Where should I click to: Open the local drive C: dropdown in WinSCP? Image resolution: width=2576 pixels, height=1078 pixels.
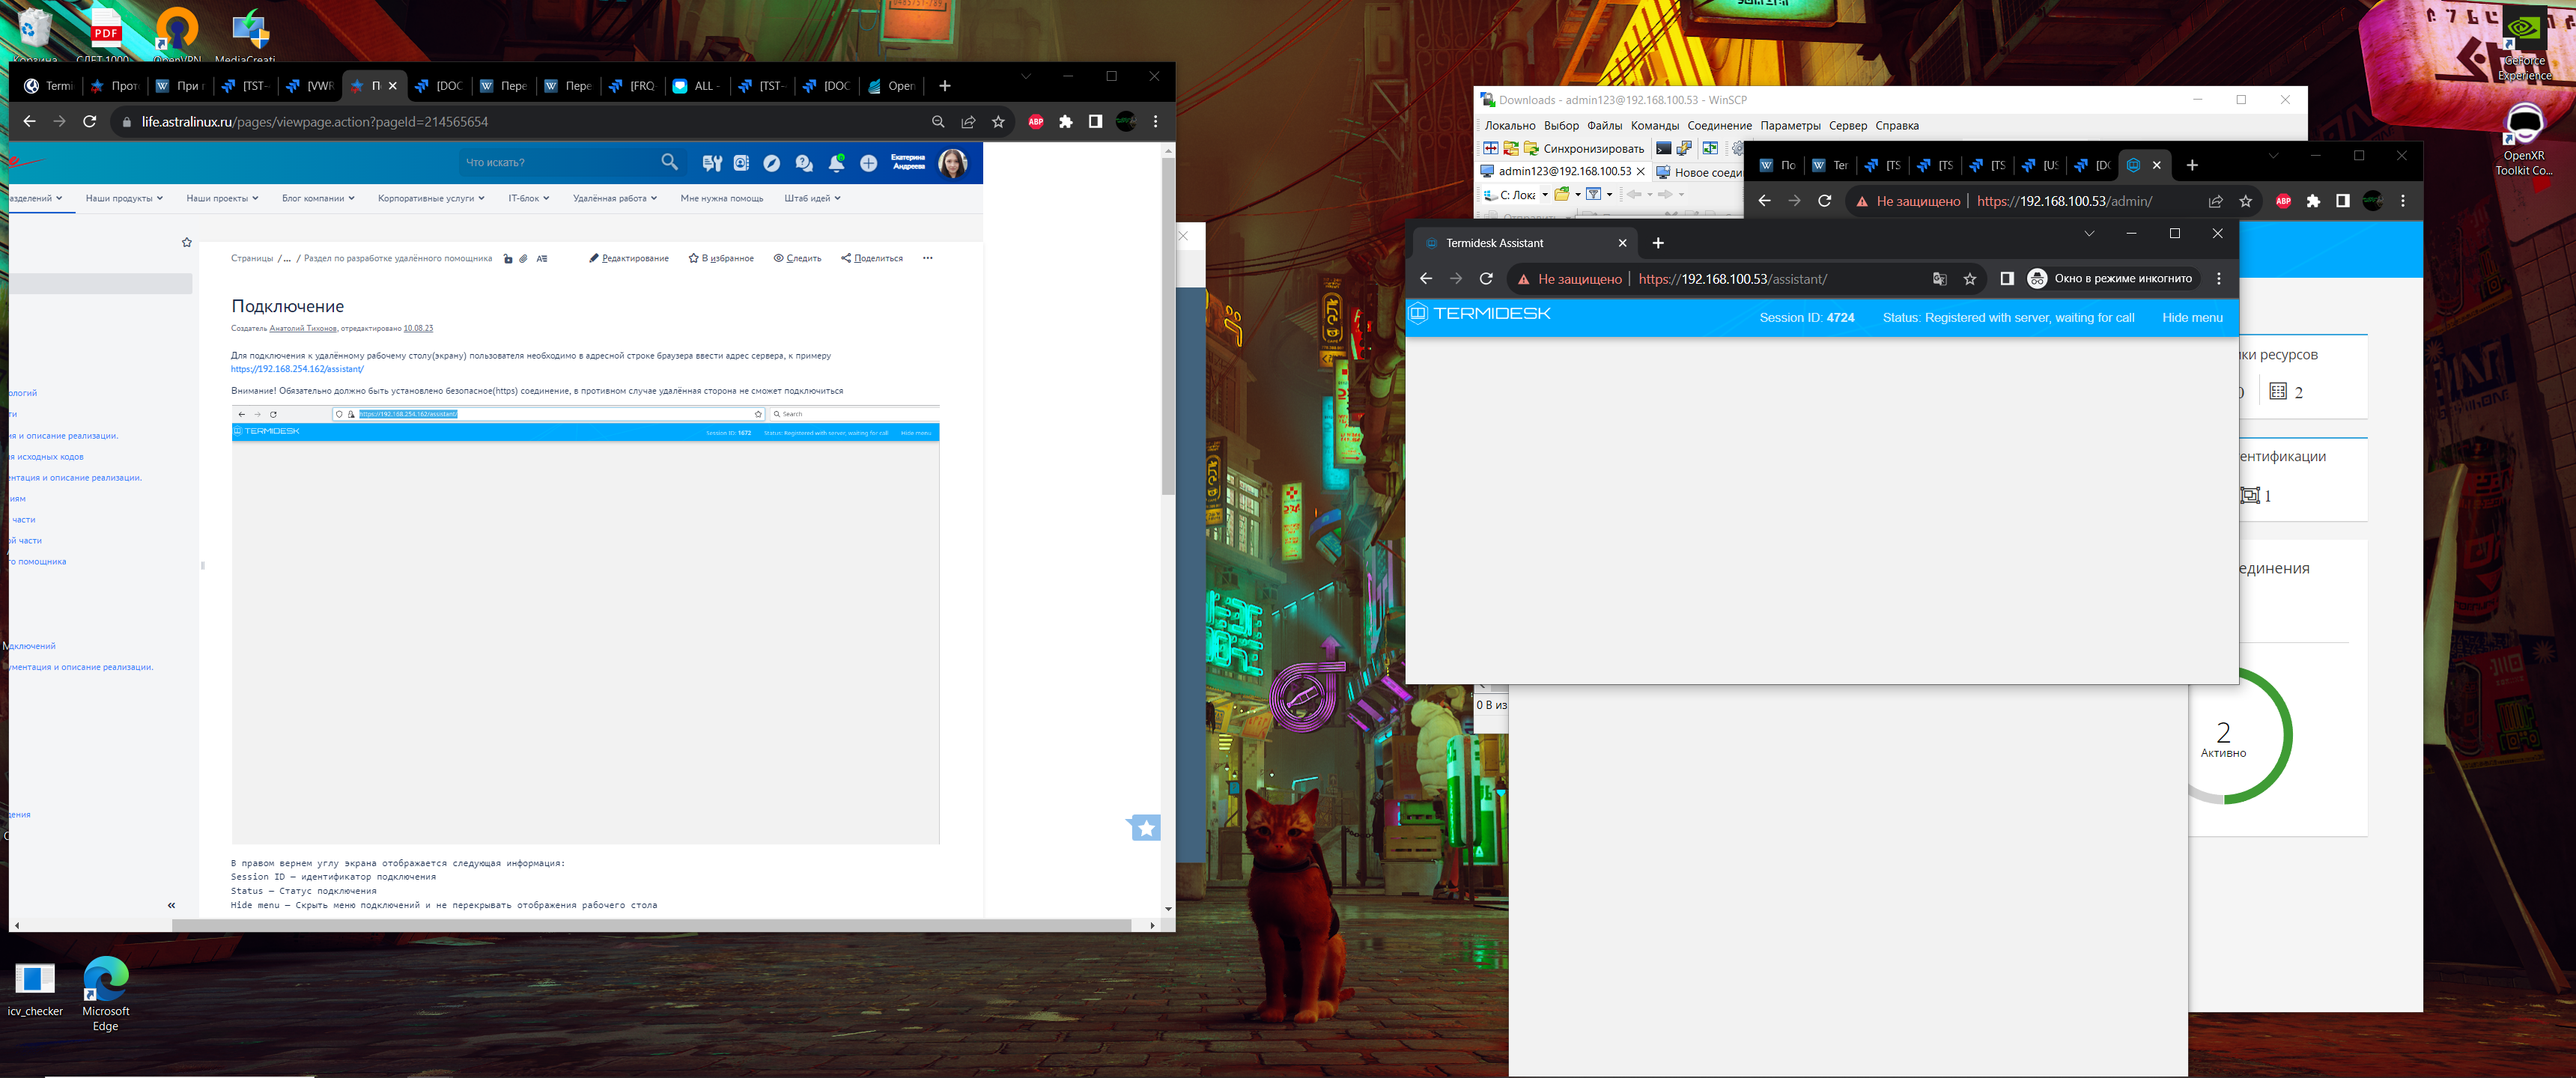(1544, 195)
